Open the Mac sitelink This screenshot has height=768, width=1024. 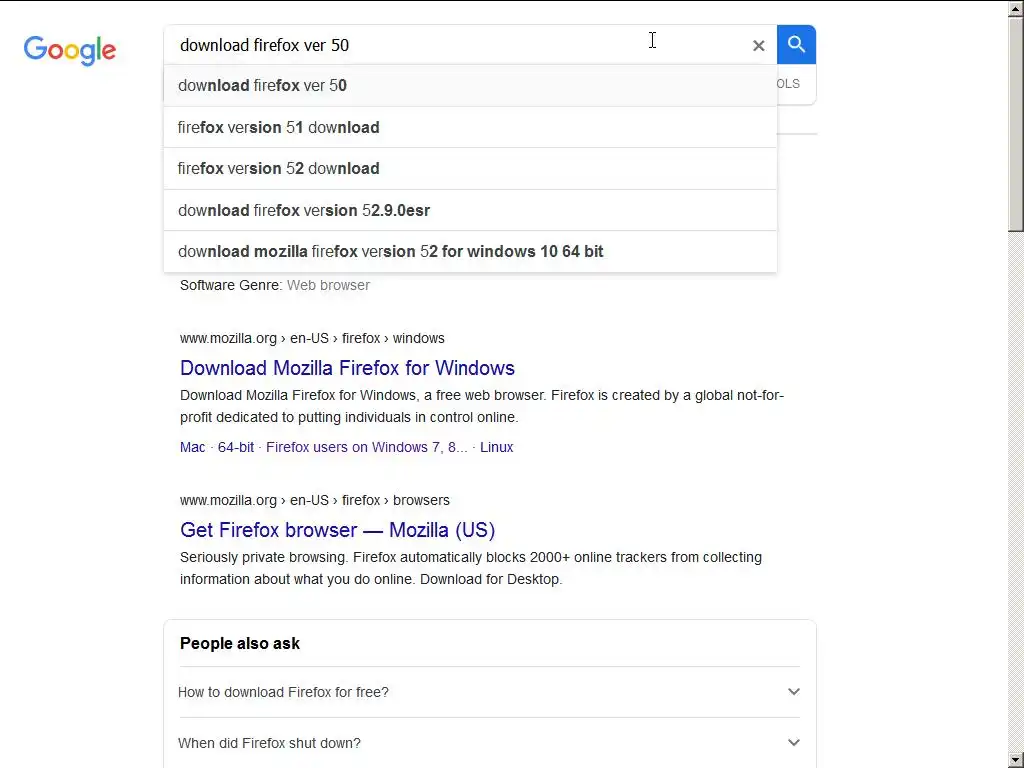[193, 447]
